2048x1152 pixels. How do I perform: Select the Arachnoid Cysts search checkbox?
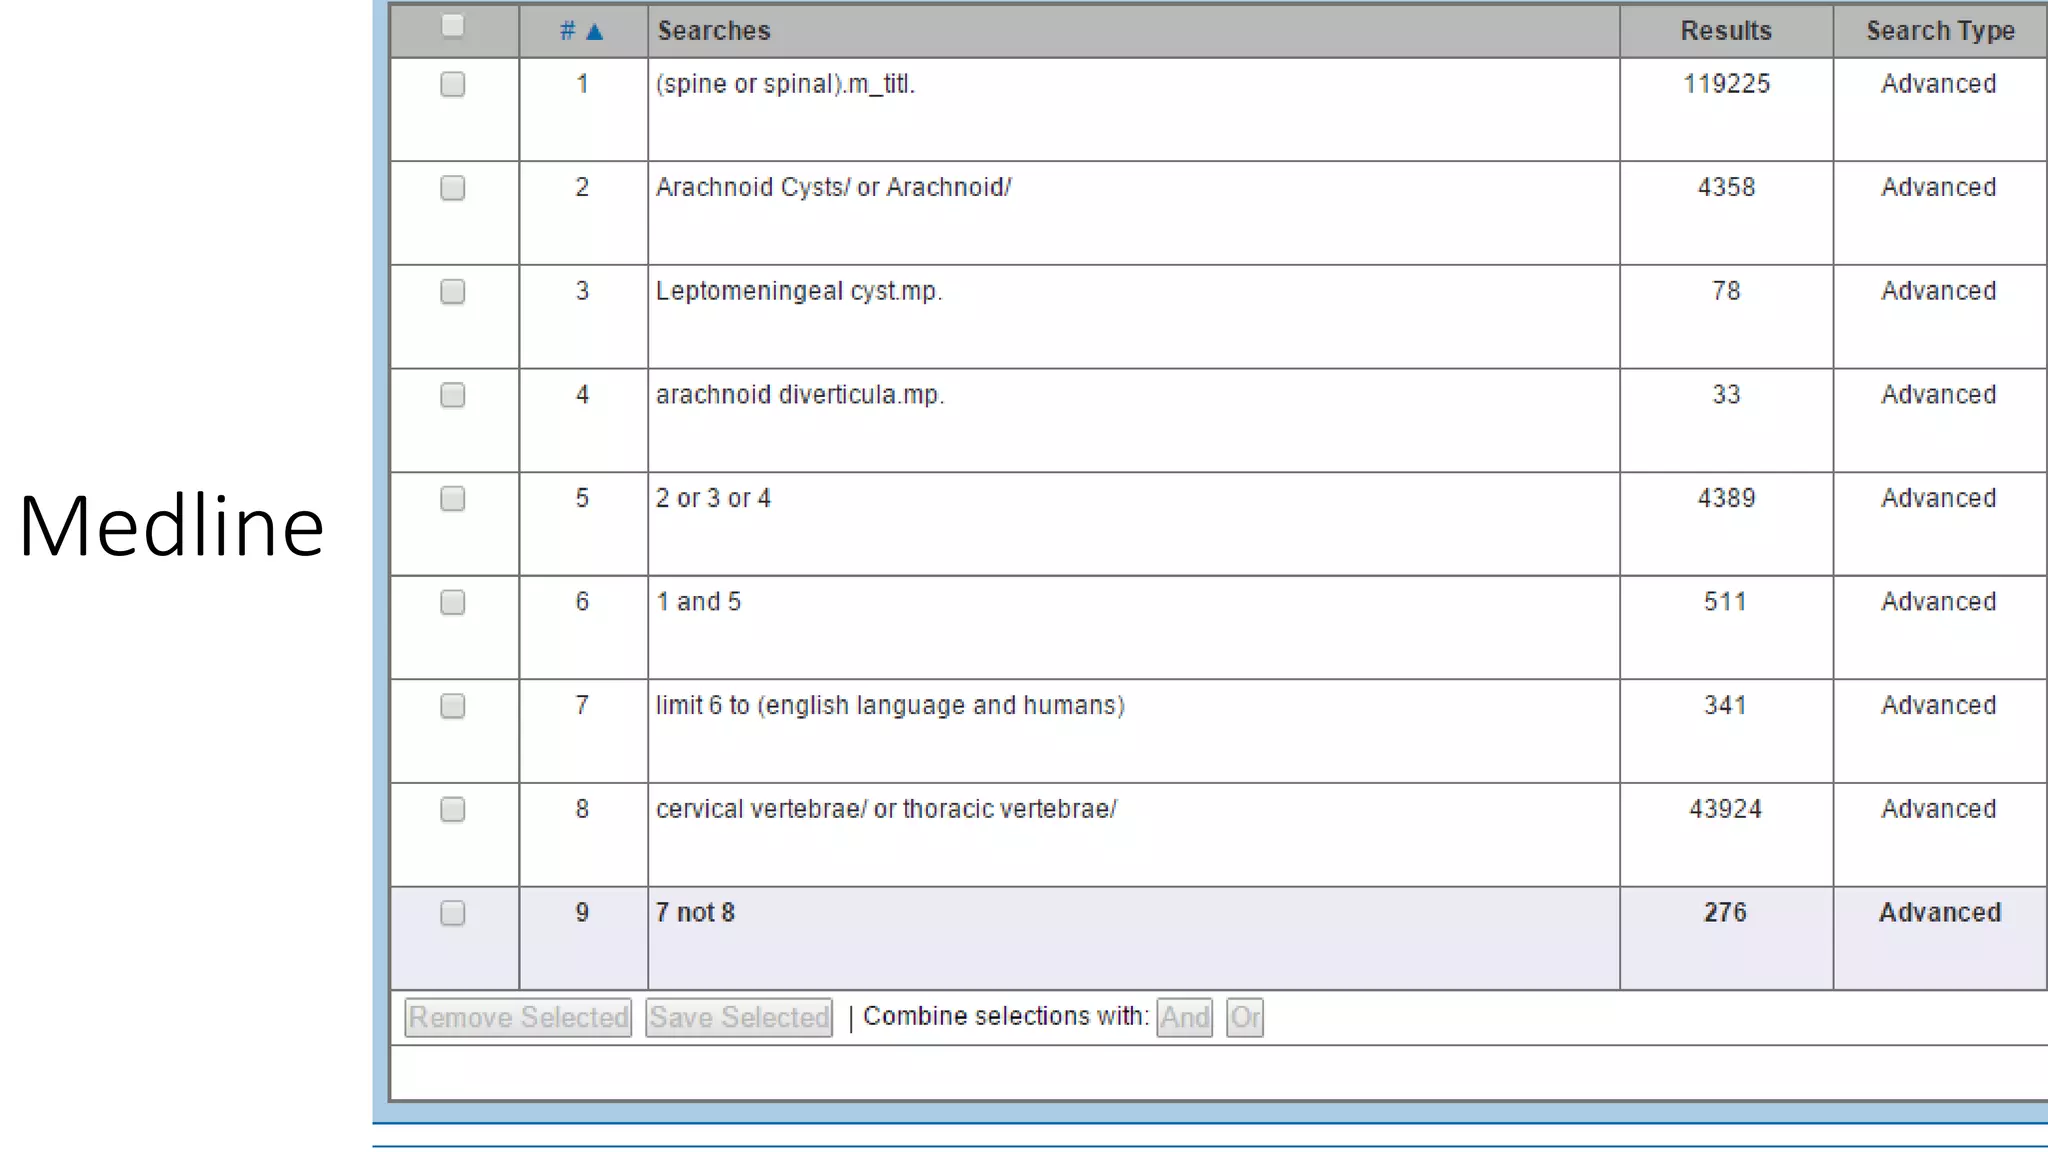pos(453,188)
